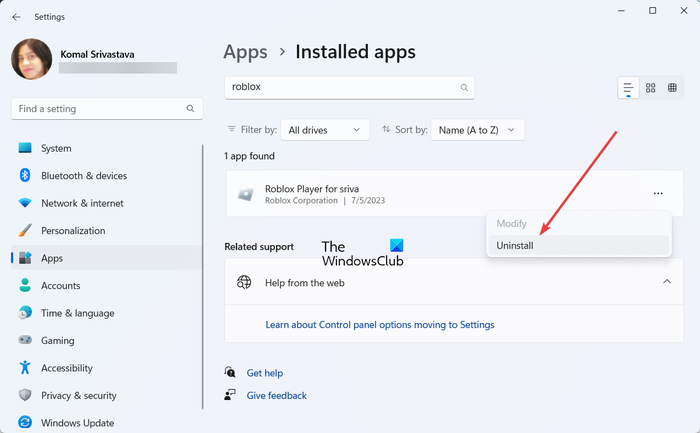Collapse the Help from the web section
The height and width of the screenshot is (433, 700).
(x=666, y=282)
